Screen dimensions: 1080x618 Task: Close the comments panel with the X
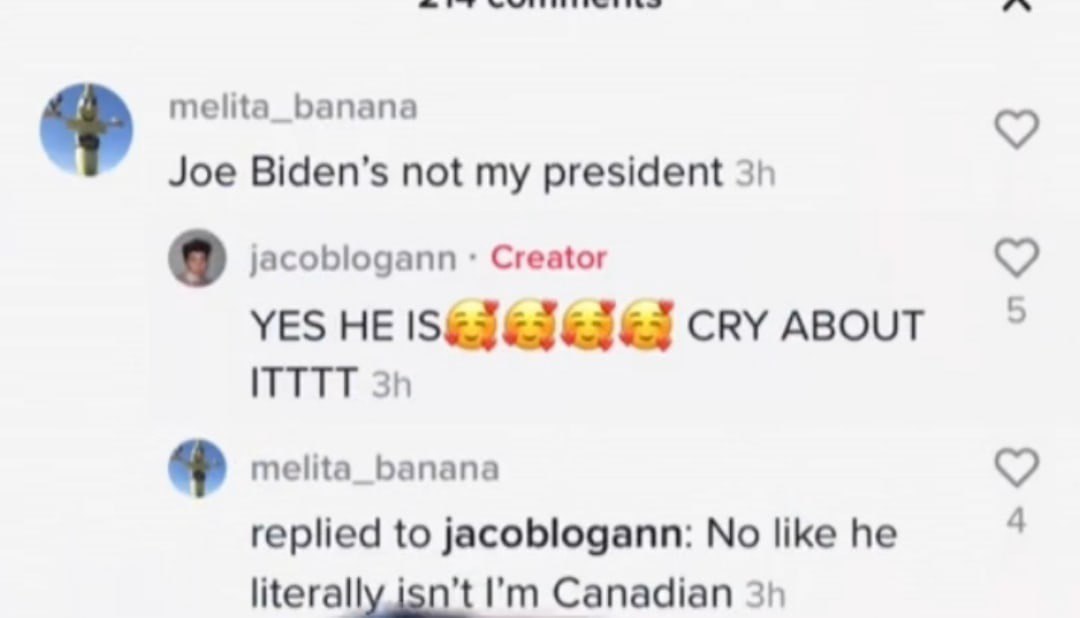[1017, 4]
